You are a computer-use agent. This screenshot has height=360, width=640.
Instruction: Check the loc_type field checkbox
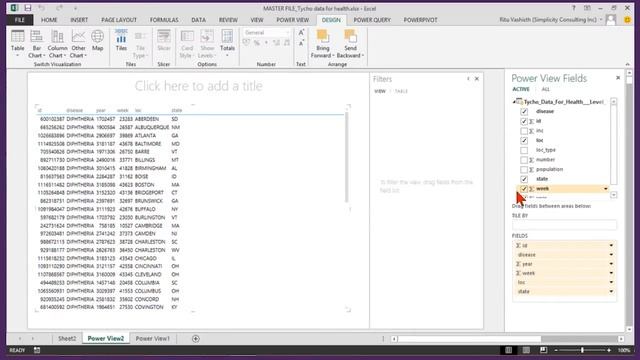[524, 150]
